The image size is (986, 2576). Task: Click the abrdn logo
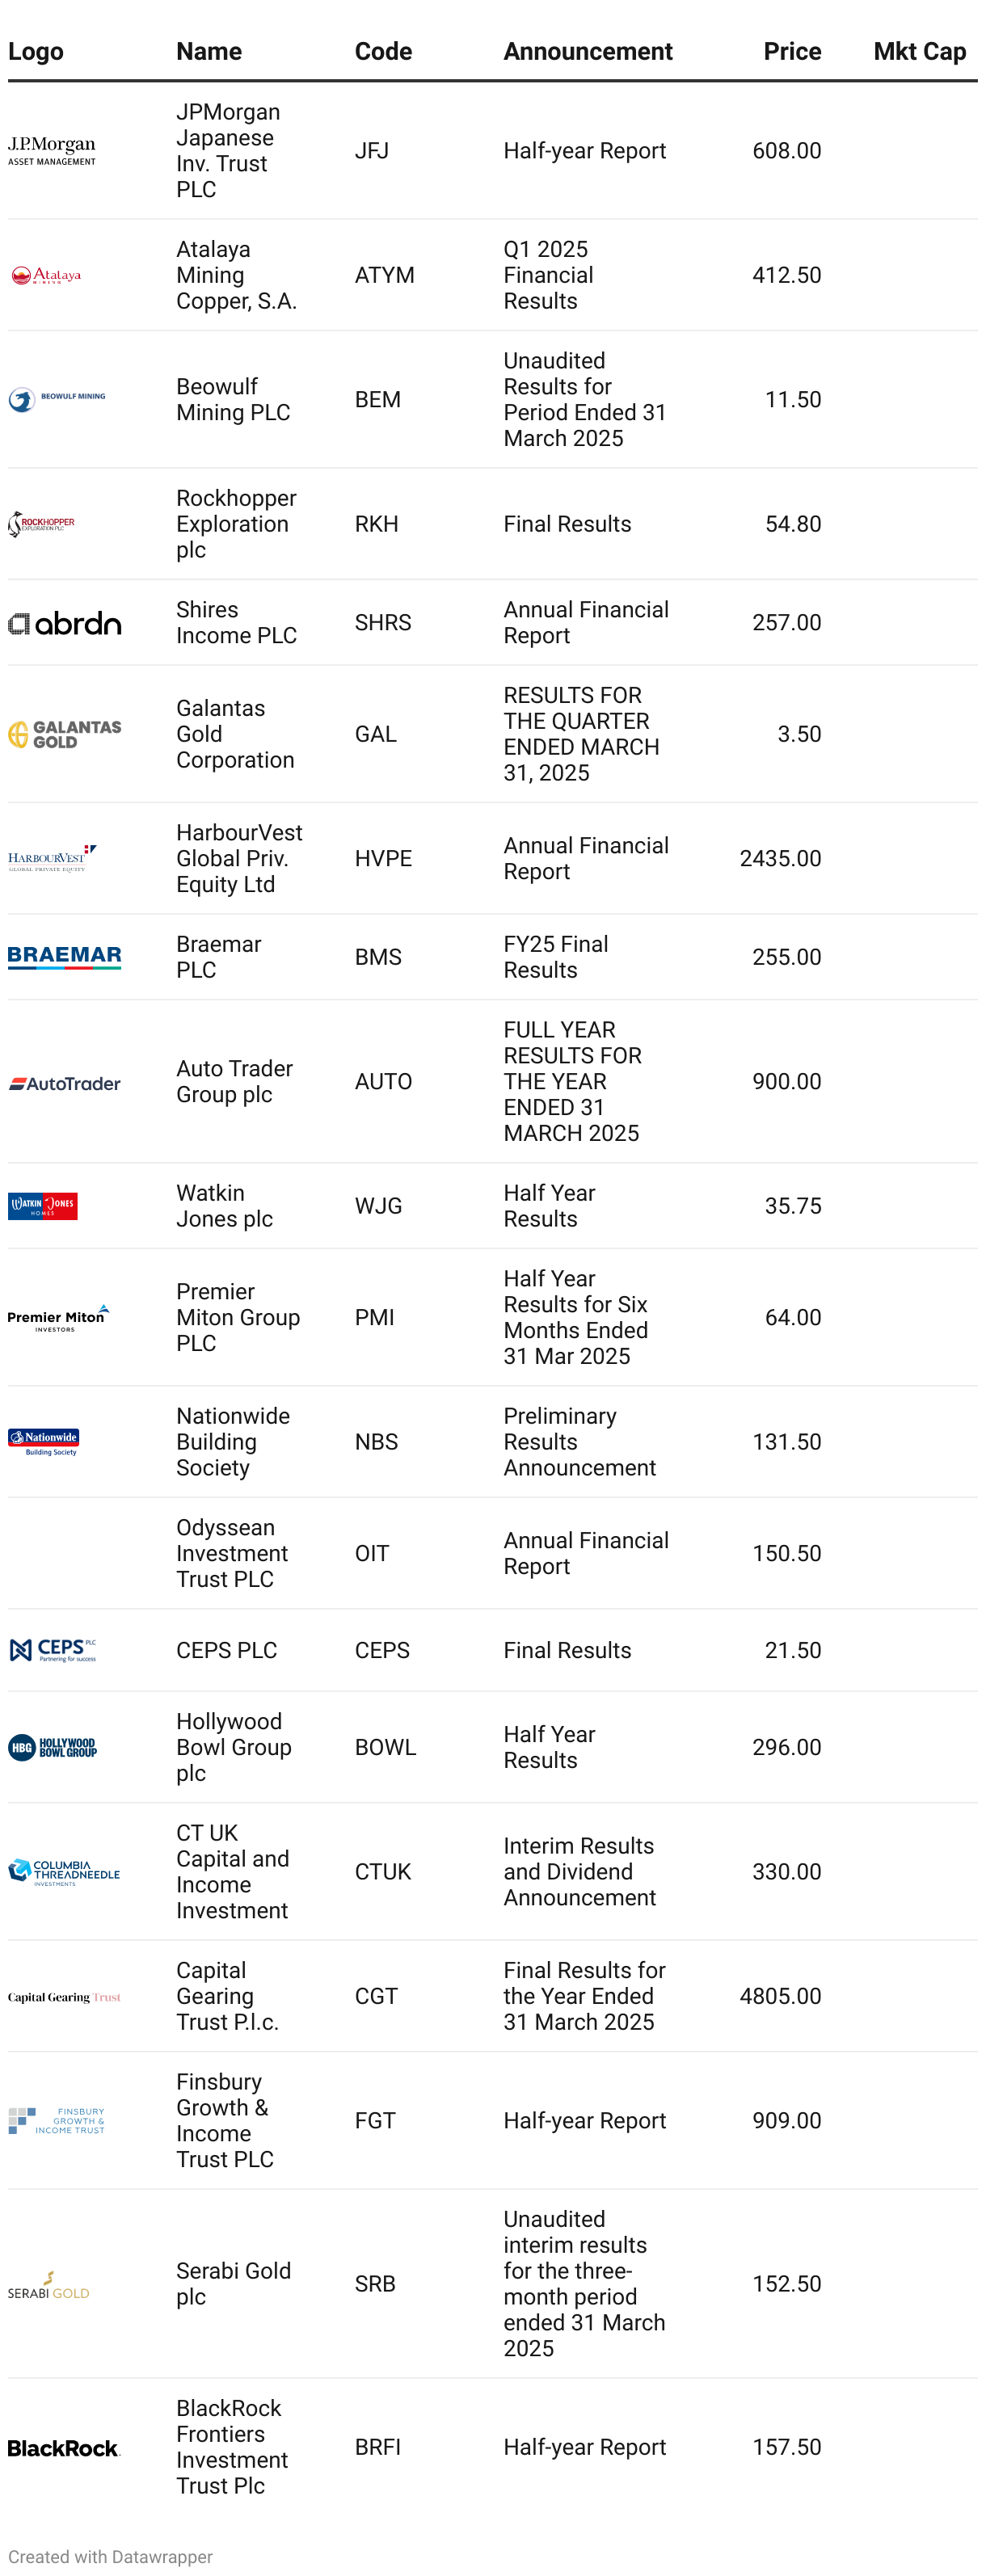[x=65, y=623]
